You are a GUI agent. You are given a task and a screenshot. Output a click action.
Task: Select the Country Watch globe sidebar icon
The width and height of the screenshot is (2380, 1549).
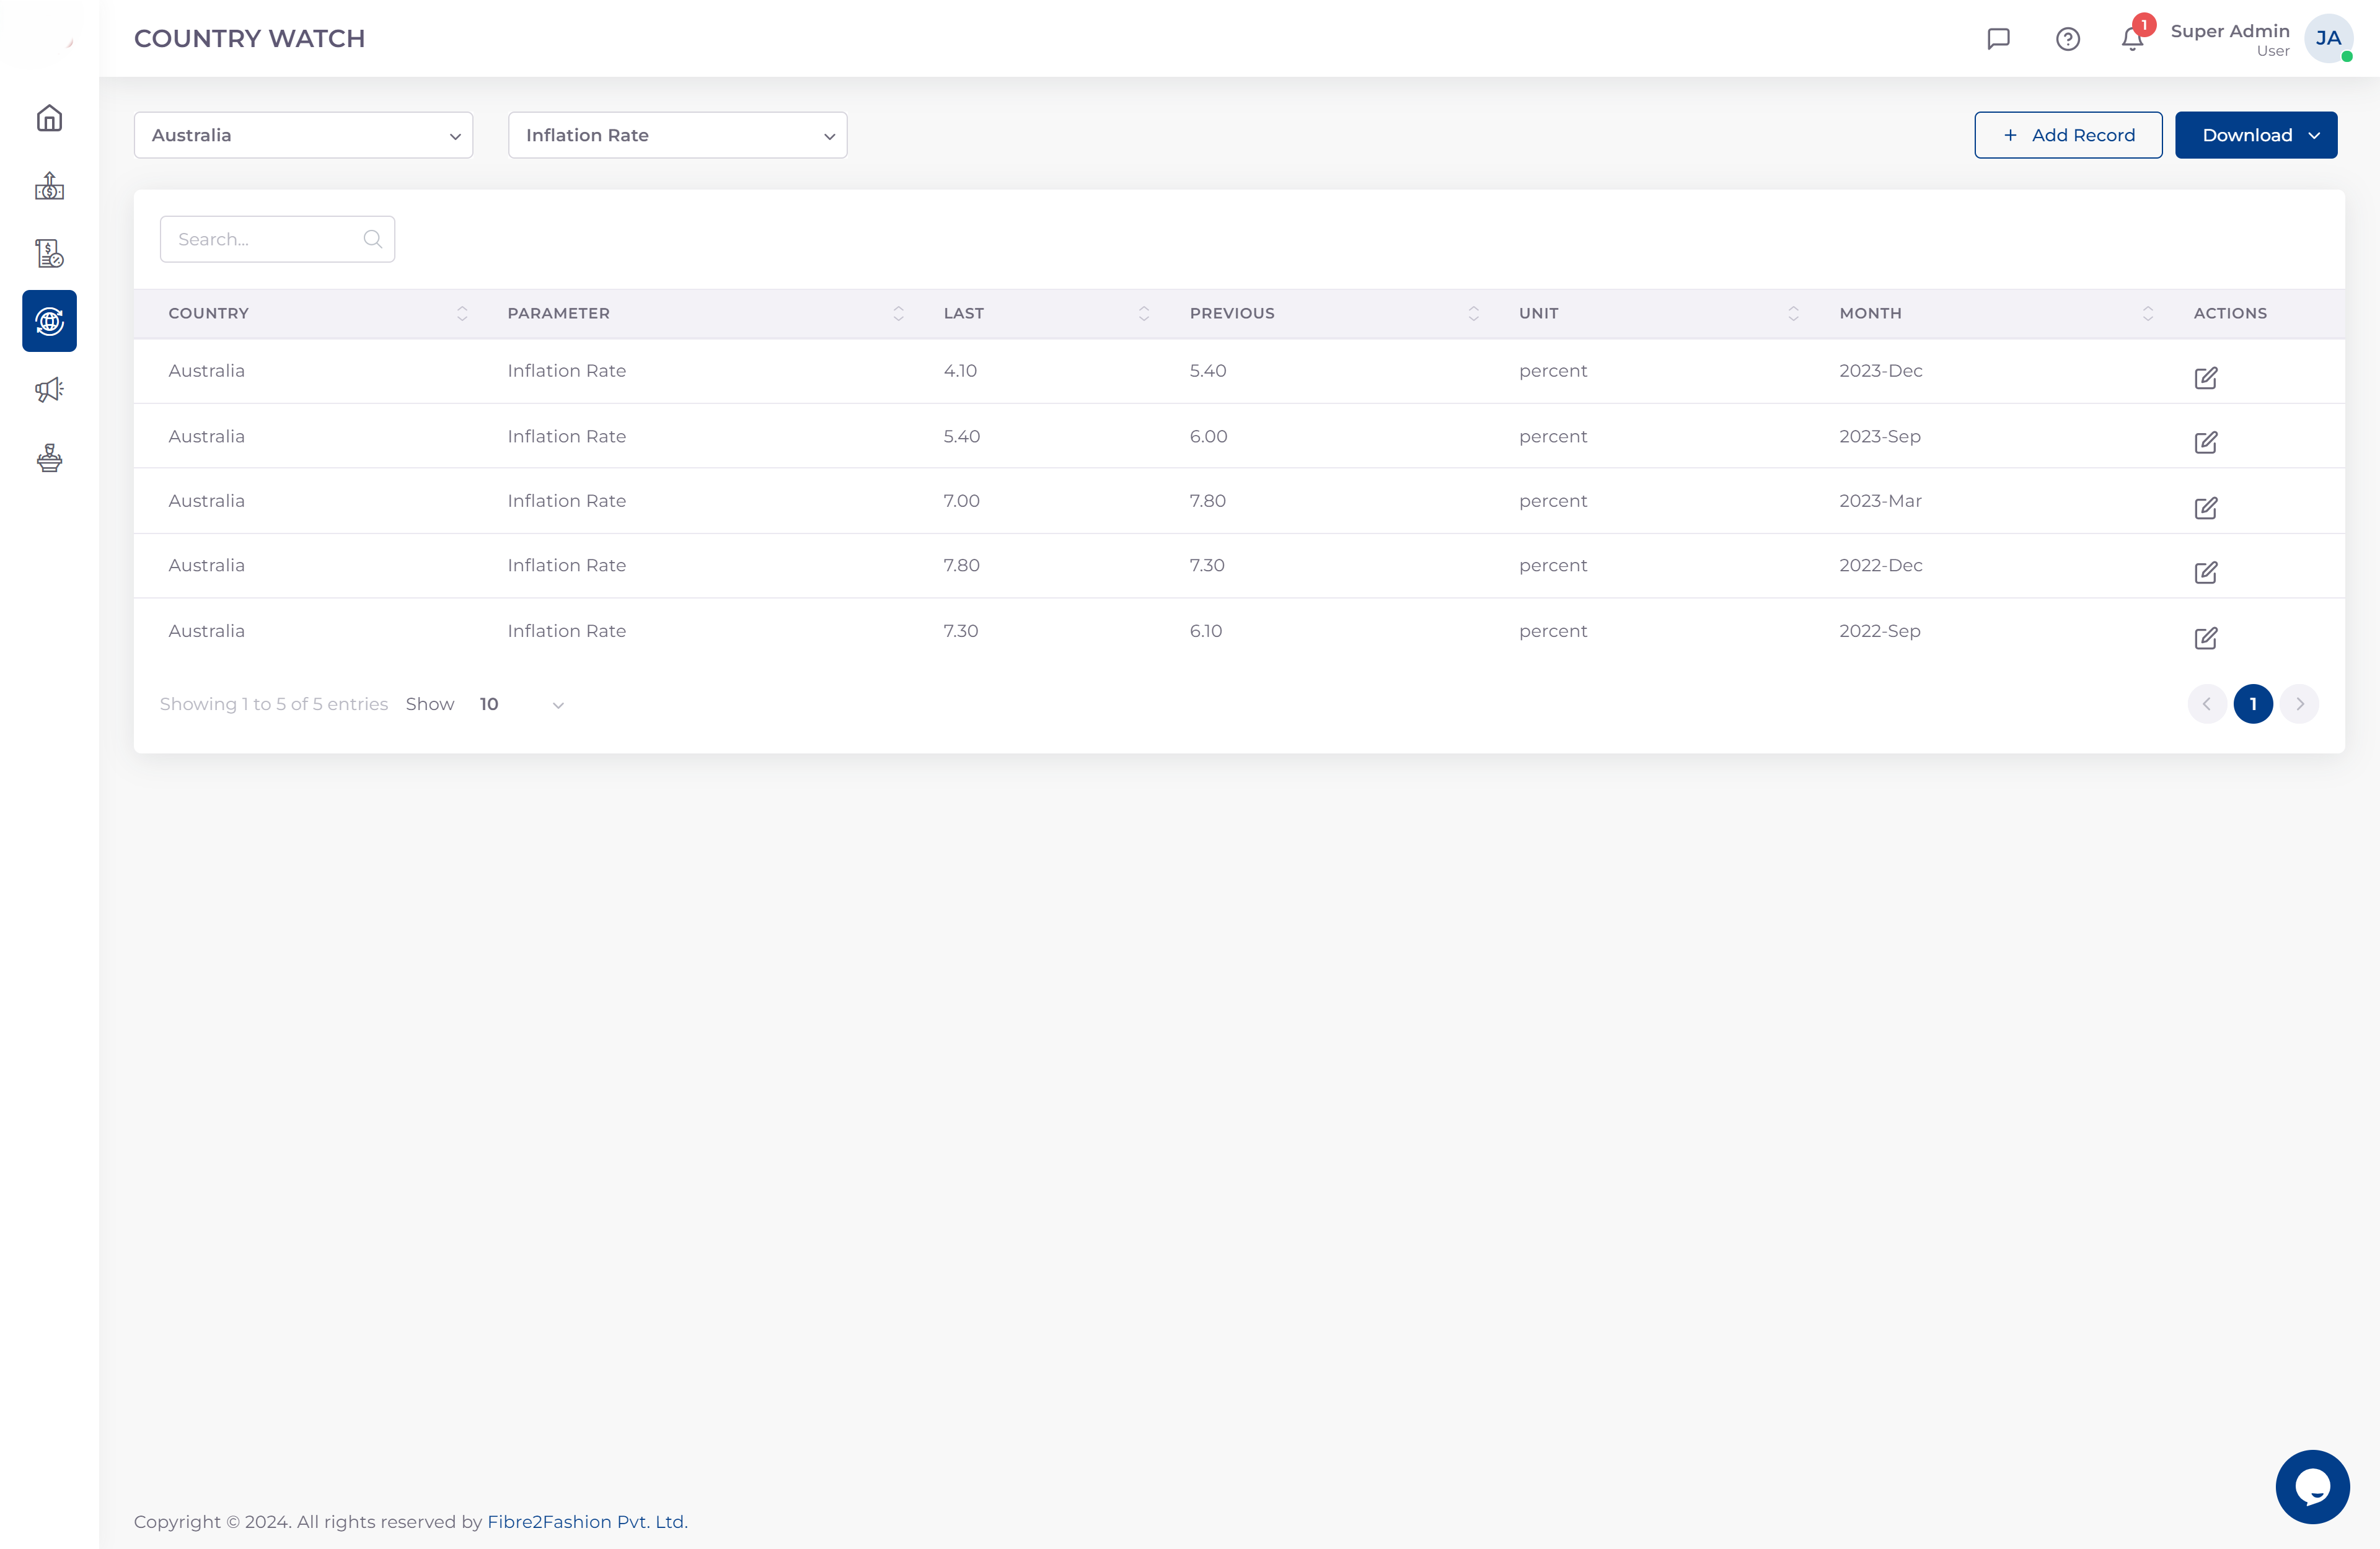pyautogui.click(x=49, y=321)
